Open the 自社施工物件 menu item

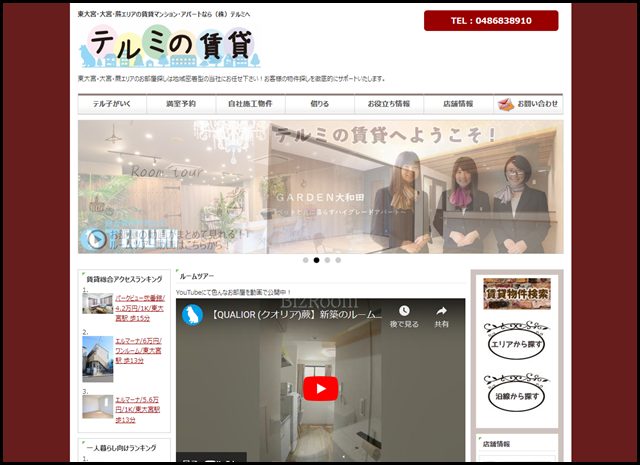coord(250,104)
